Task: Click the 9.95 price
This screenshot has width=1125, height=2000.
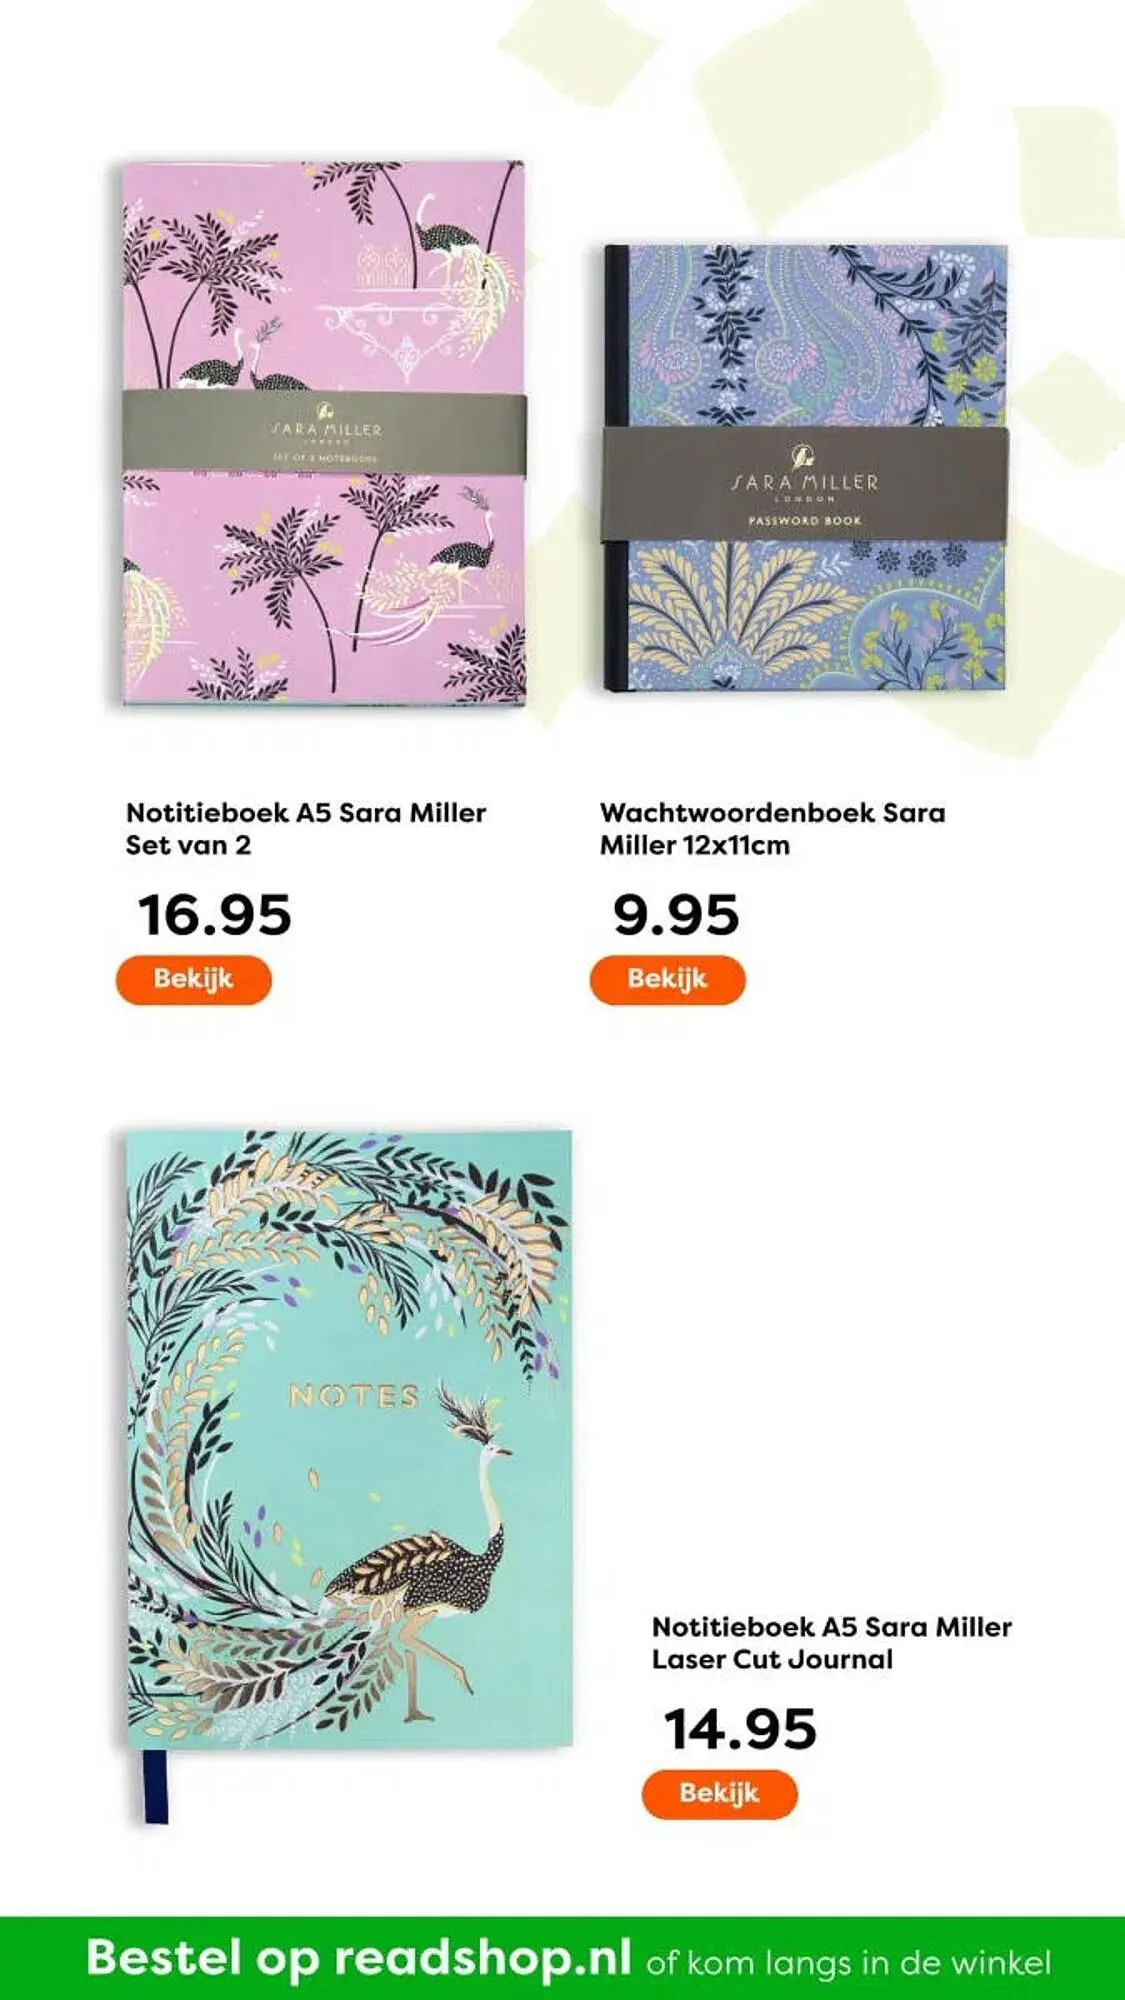Action: pos(676,915)
